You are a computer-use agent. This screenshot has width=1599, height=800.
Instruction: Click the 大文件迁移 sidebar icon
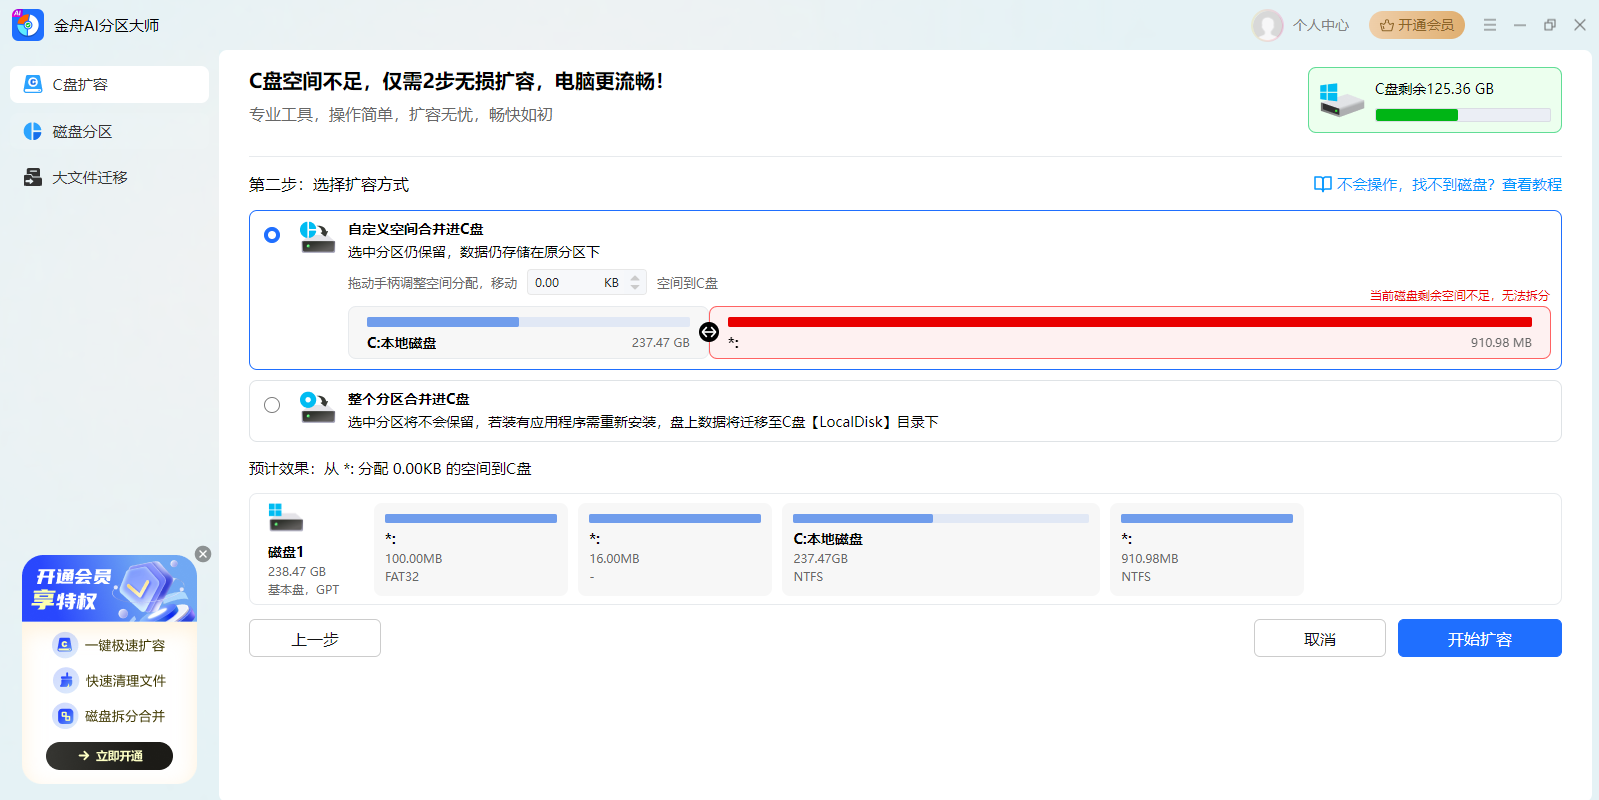point(33,178)
